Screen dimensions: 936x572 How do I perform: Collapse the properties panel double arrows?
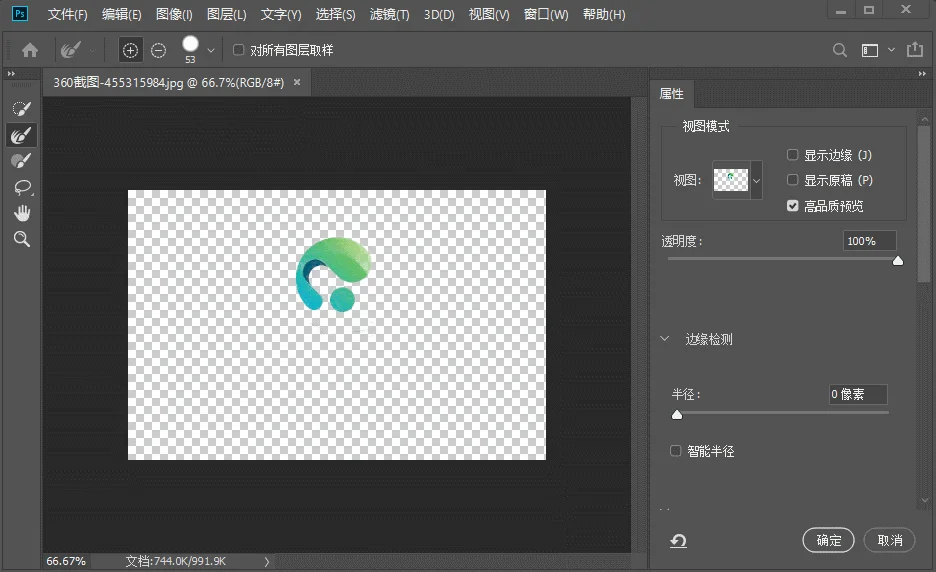(x=922, y=73)
